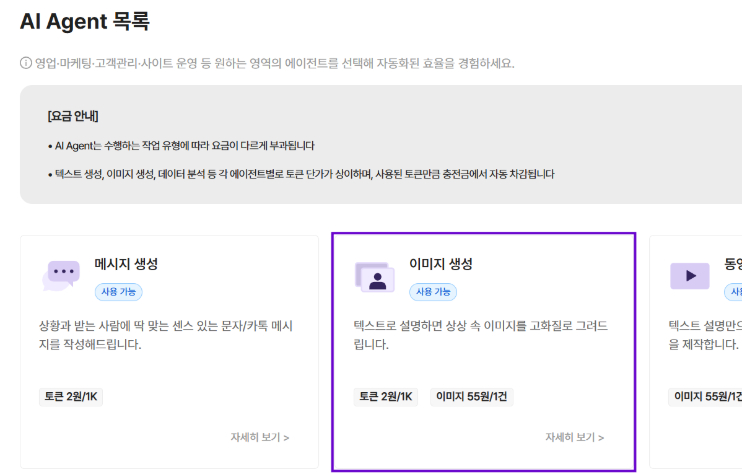Click 사용 가능 badge on 메시지 생성 card
742x474 pixels.
(x=118, y=292)
